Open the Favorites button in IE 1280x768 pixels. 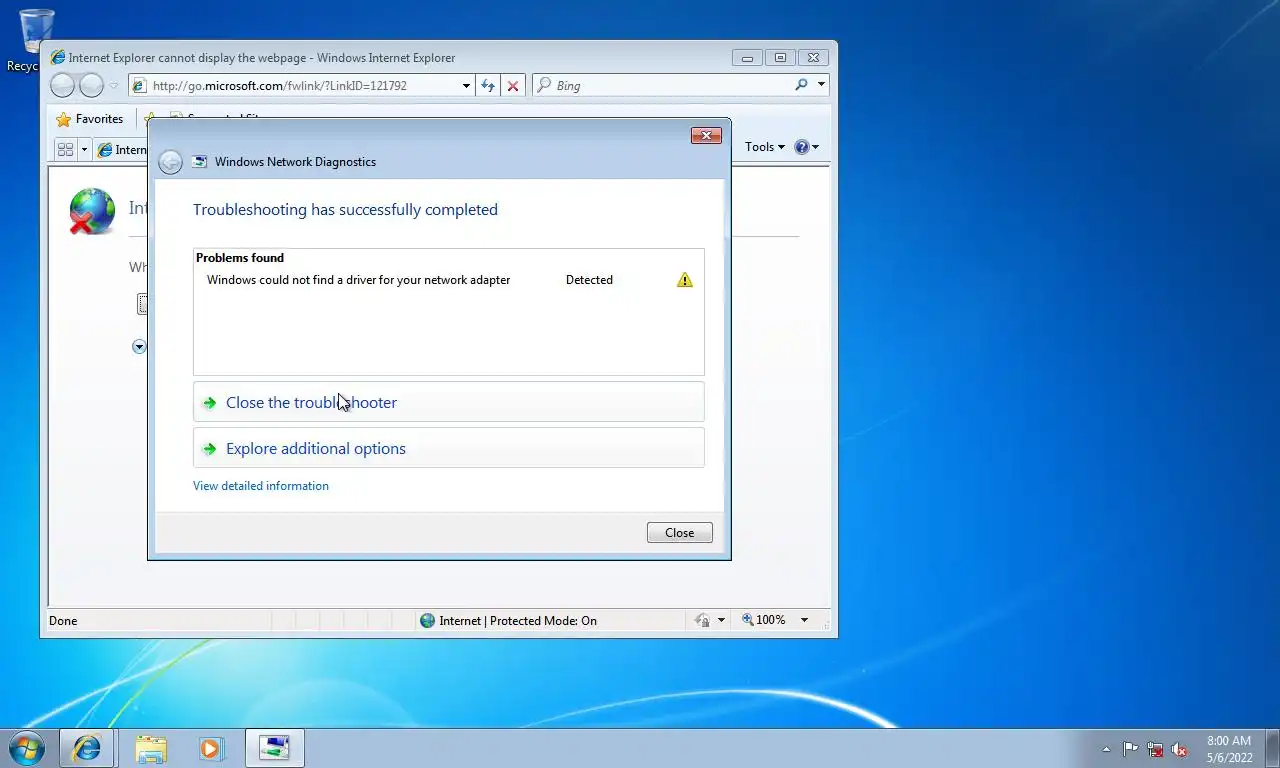(x=90, y=119)
